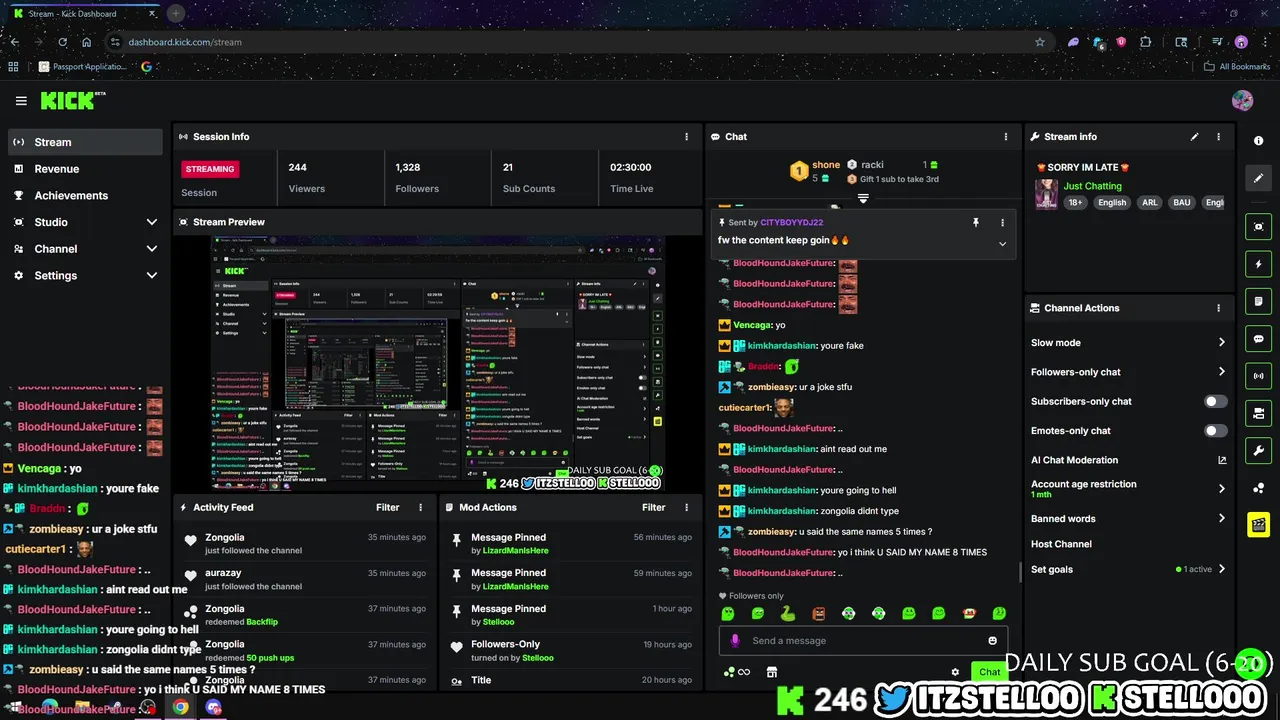
Task: Open Activity Feed three-dot menu
Action: tap(420, 507)
